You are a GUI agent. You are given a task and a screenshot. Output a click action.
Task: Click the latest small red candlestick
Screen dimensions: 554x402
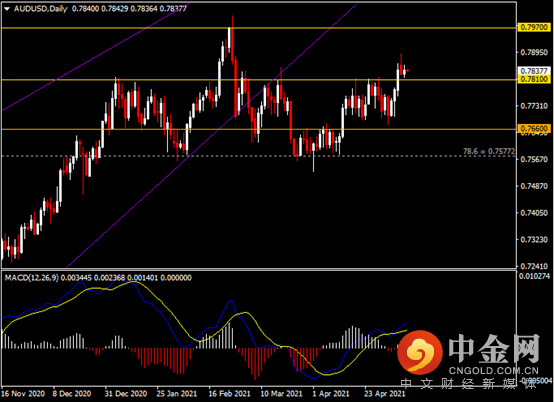408,71
